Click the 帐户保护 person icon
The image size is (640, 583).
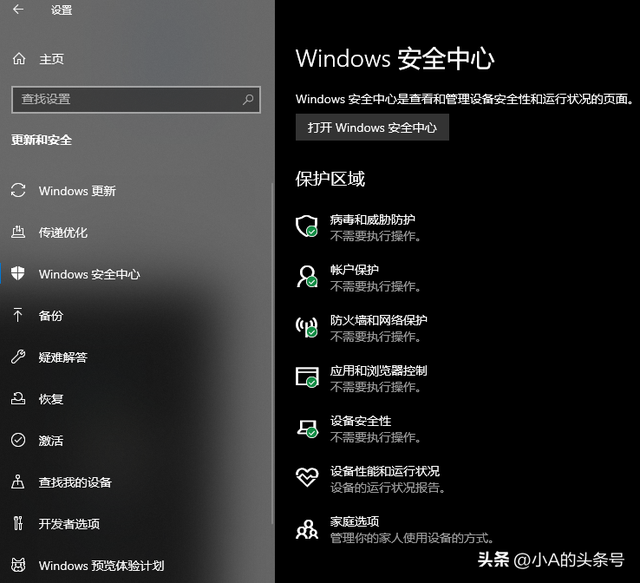(x=307, y=276)
